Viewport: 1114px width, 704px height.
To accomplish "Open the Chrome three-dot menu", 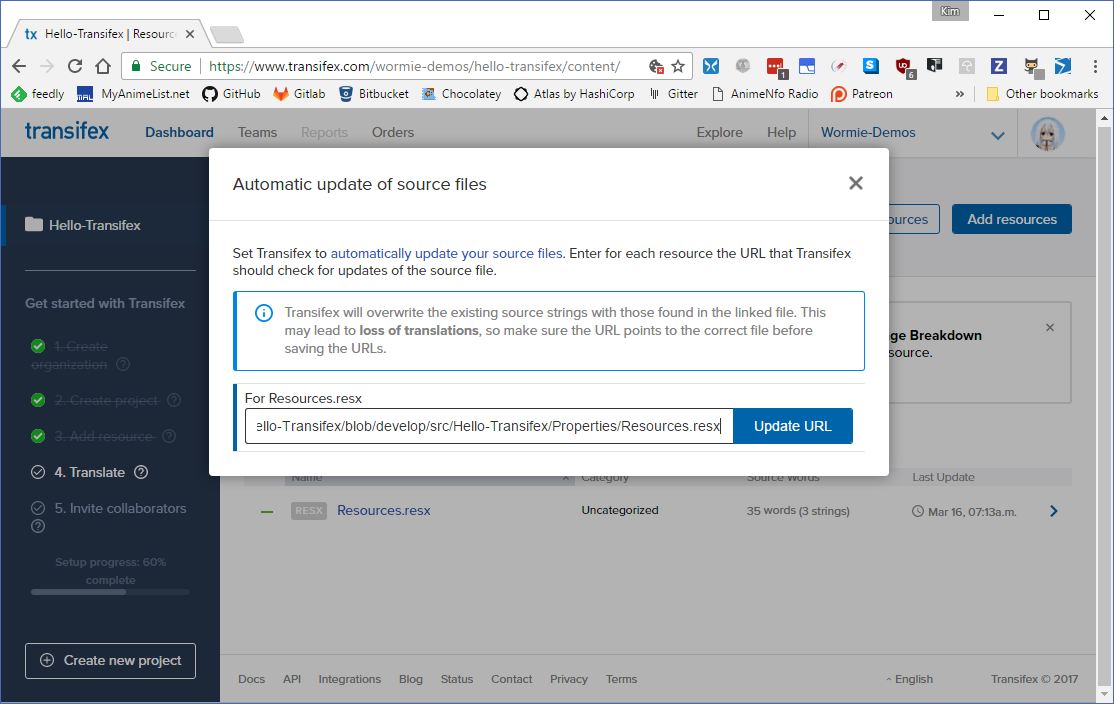I will coord(1095,66).
